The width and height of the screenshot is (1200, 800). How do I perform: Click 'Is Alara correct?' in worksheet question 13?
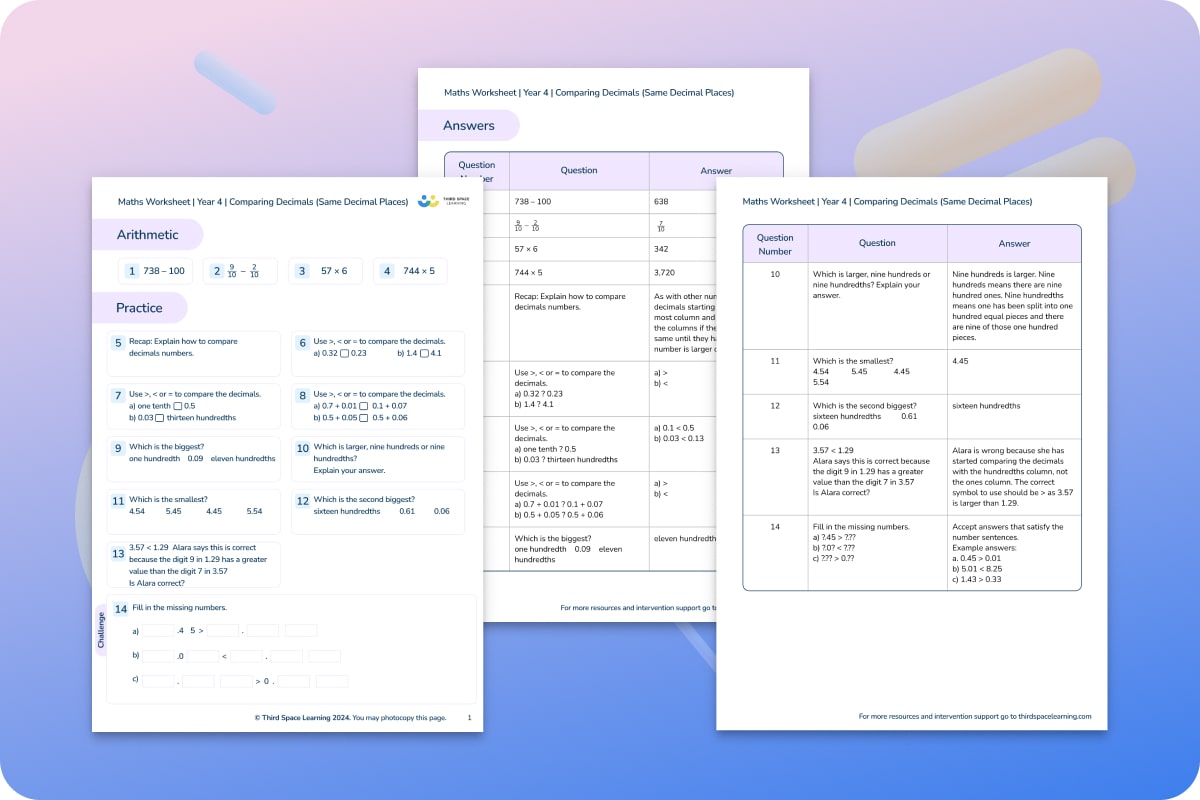[x=159, y=583]
